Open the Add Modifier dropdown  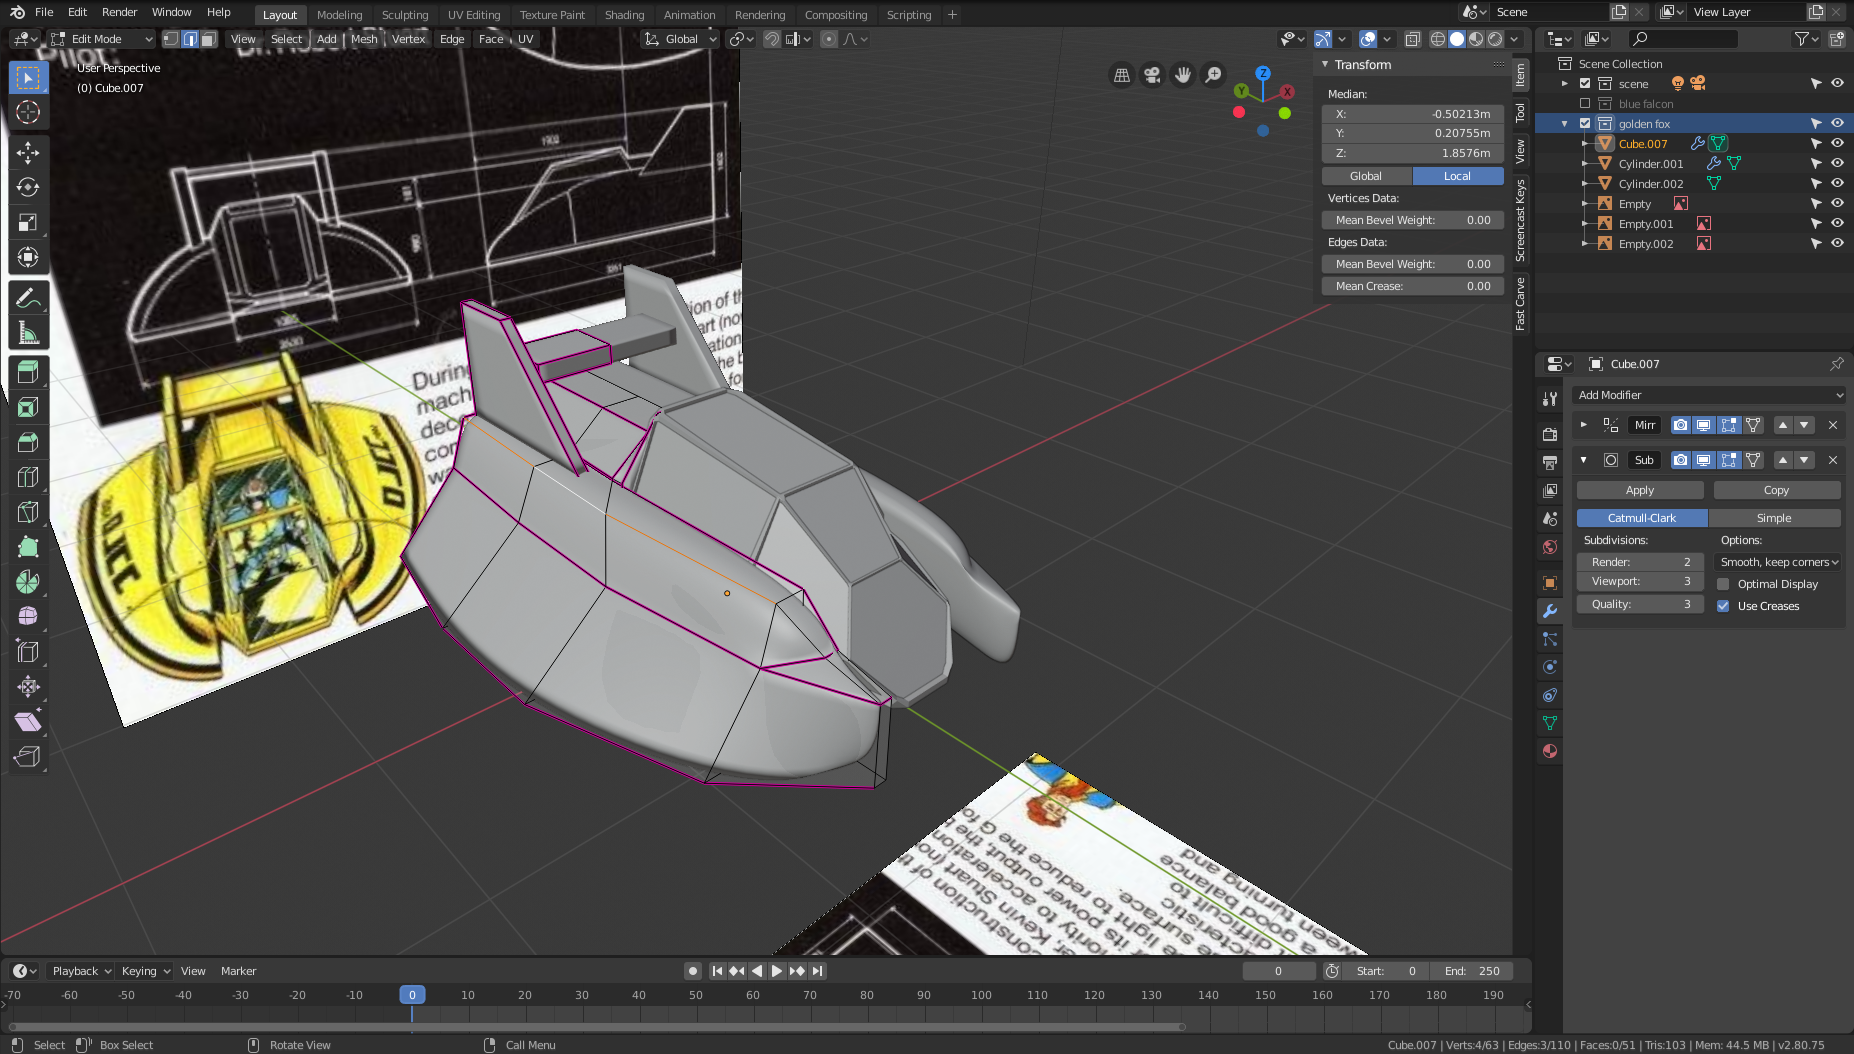tap(1709, 395)
